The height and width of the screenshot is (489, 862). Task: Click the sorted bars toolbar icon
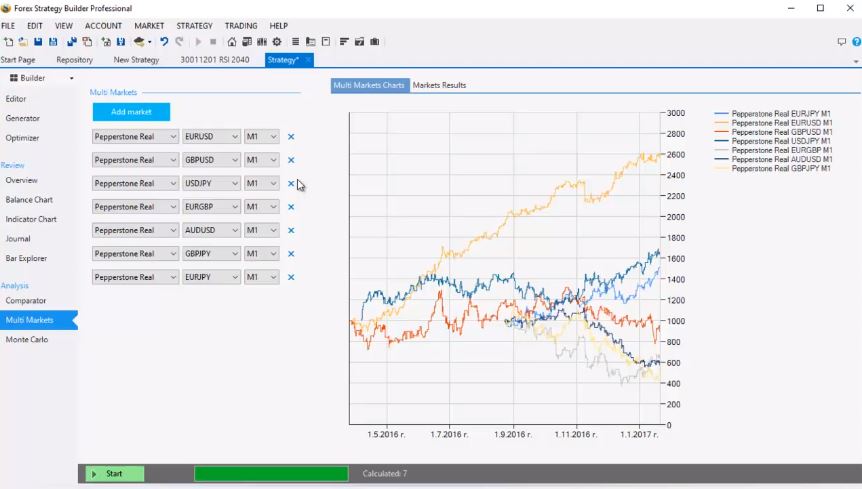point(344,42)
